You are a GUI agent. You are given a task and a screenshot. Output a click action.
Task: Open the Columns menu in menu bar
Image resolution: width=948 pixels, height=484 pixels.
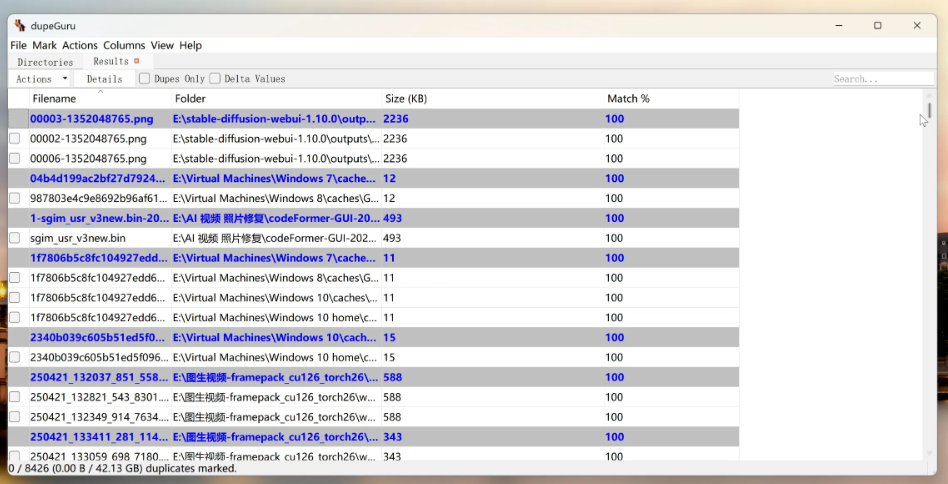pos(124,45)
